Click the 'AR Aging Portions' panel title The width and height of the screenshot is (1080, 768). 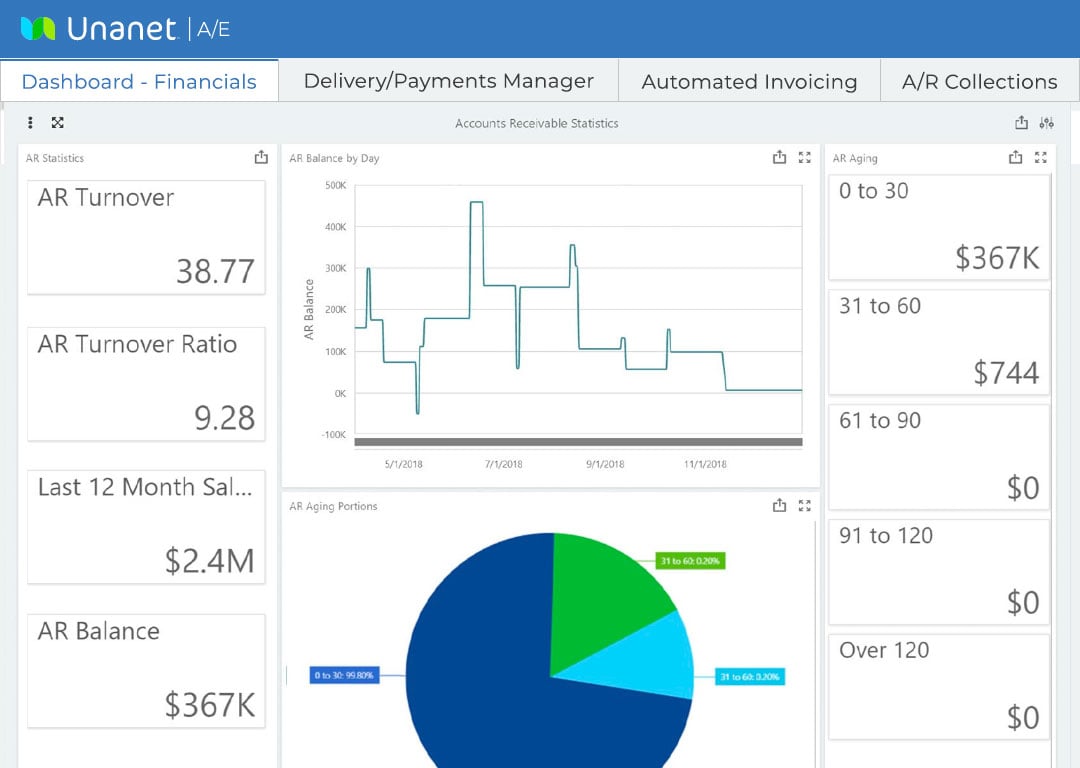click(x=333, y=506)
